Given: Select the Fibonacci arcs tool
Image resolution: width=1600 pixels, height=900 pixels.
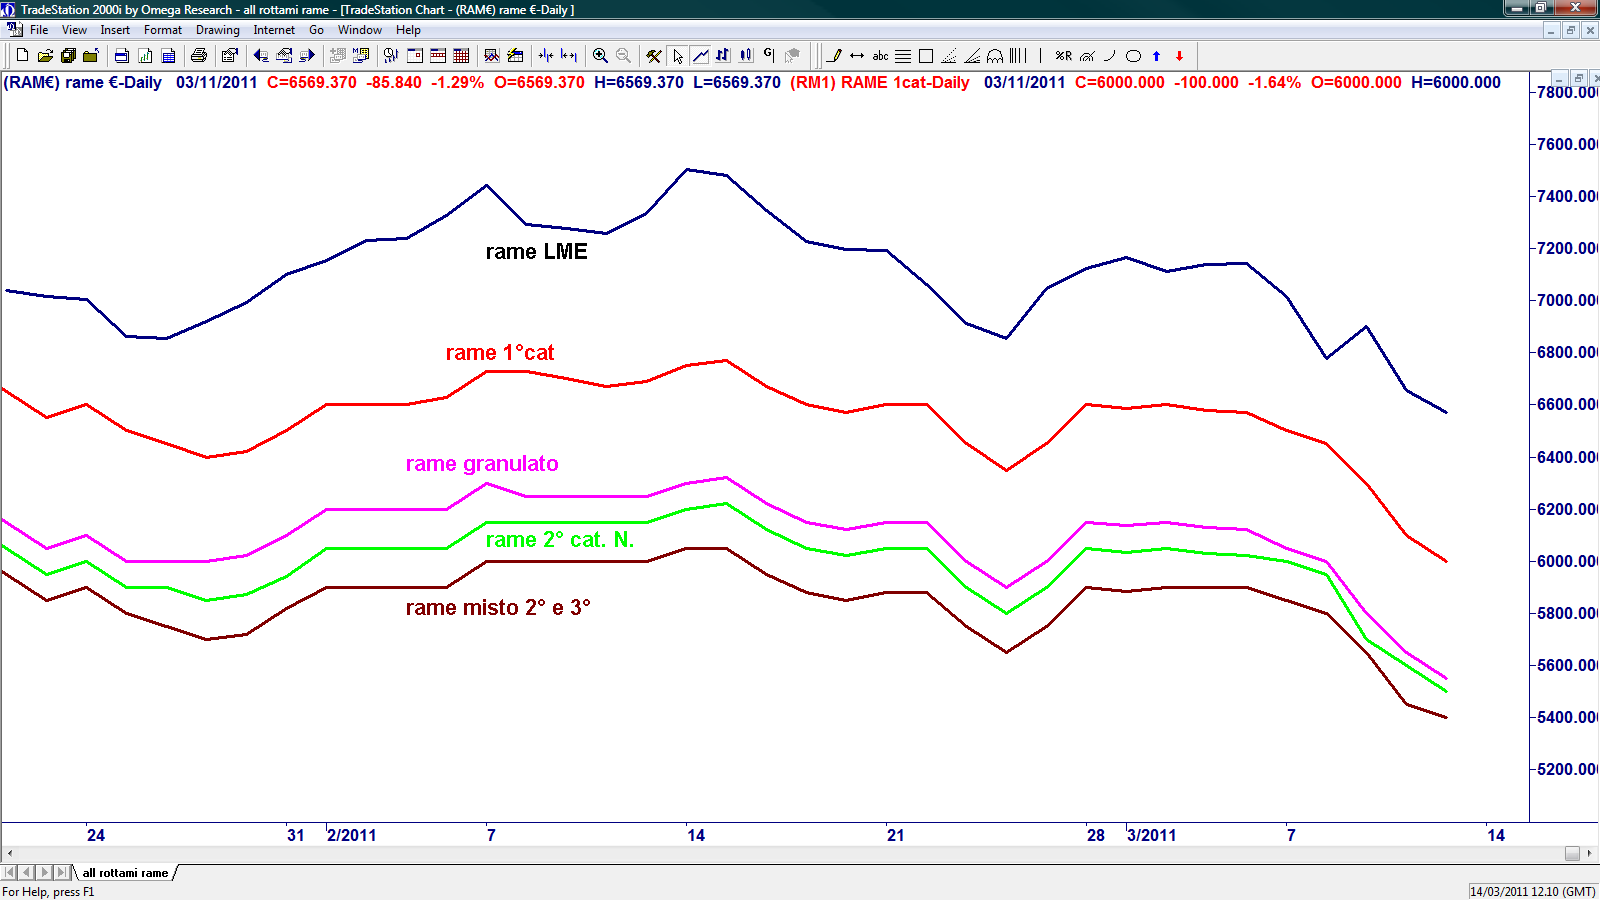Looking at the screenshot, I should coord(1087,56).
